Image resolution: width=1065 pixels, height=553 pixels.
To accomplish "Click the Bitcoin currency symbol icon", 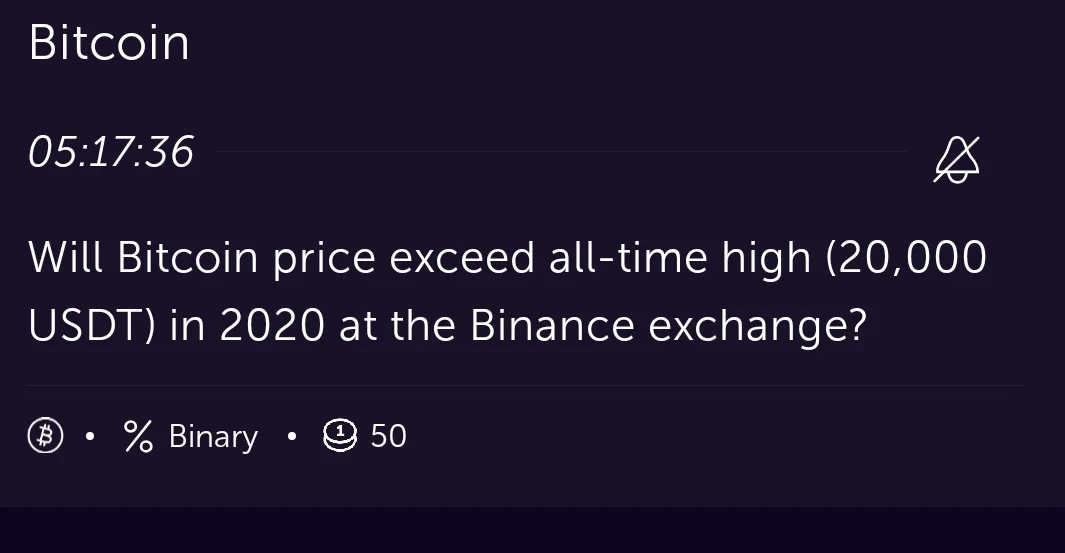I will pyautogui.click(x=46, y=435).
